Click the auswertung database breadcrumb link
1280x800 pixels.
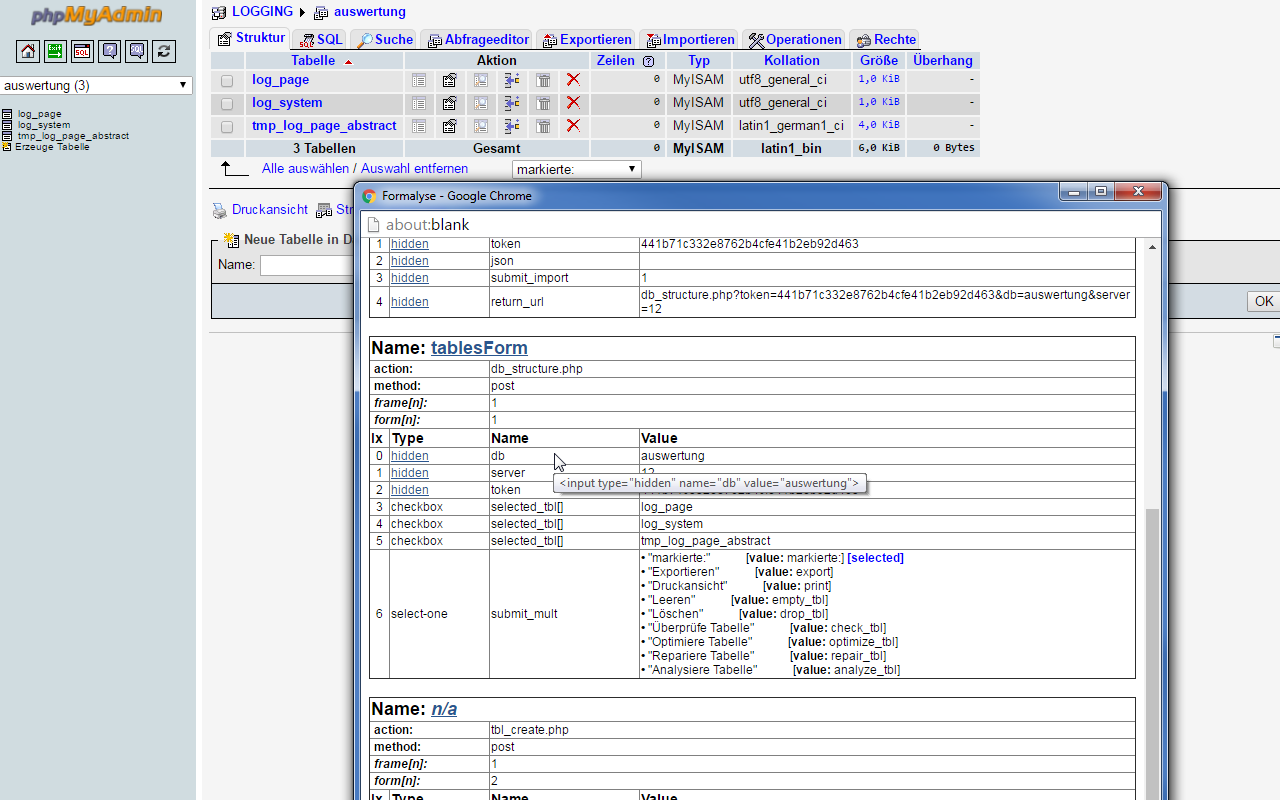point(369,12)
